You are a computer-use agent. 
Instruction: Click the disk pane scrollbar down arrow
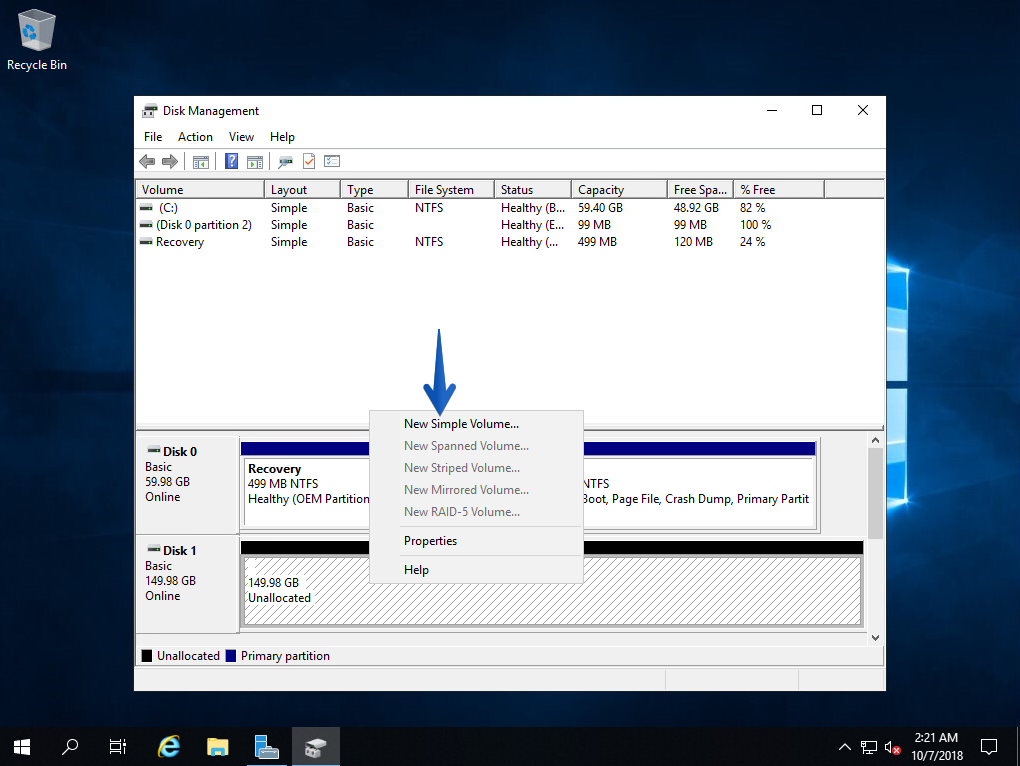pyautogui.click(x=876, y=638)
